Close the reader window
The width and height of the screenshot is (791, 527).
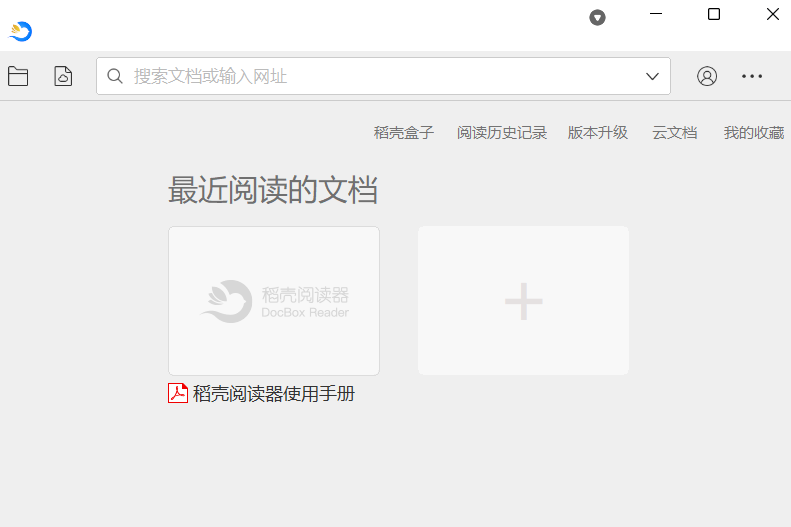coord(773,14)
